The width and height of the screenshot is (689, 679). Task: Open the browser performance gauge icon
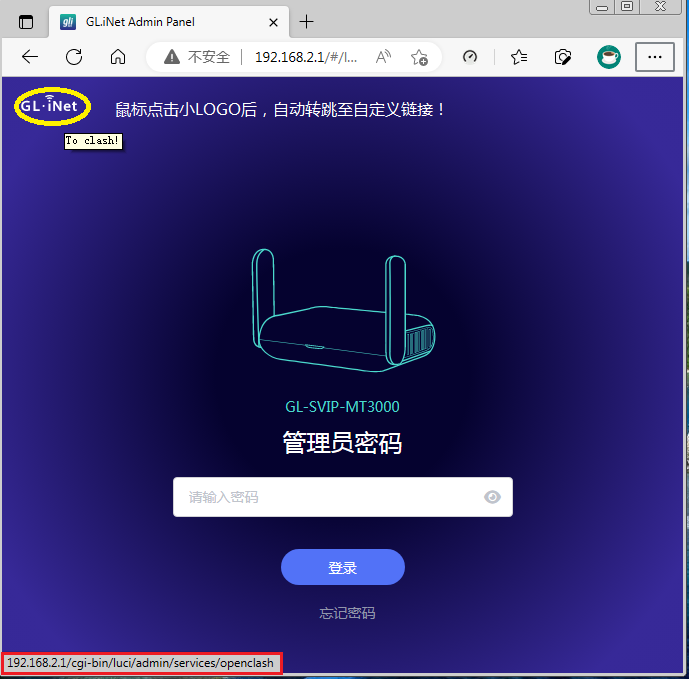pyautogui.click(x=471, y=57)
